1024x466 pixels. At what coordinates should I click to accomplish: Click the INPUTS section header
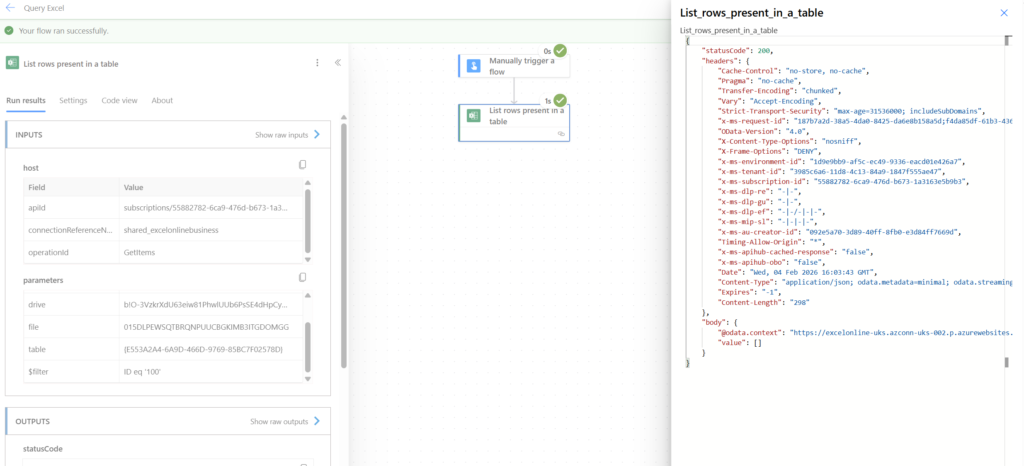click(x=168, y=135)
